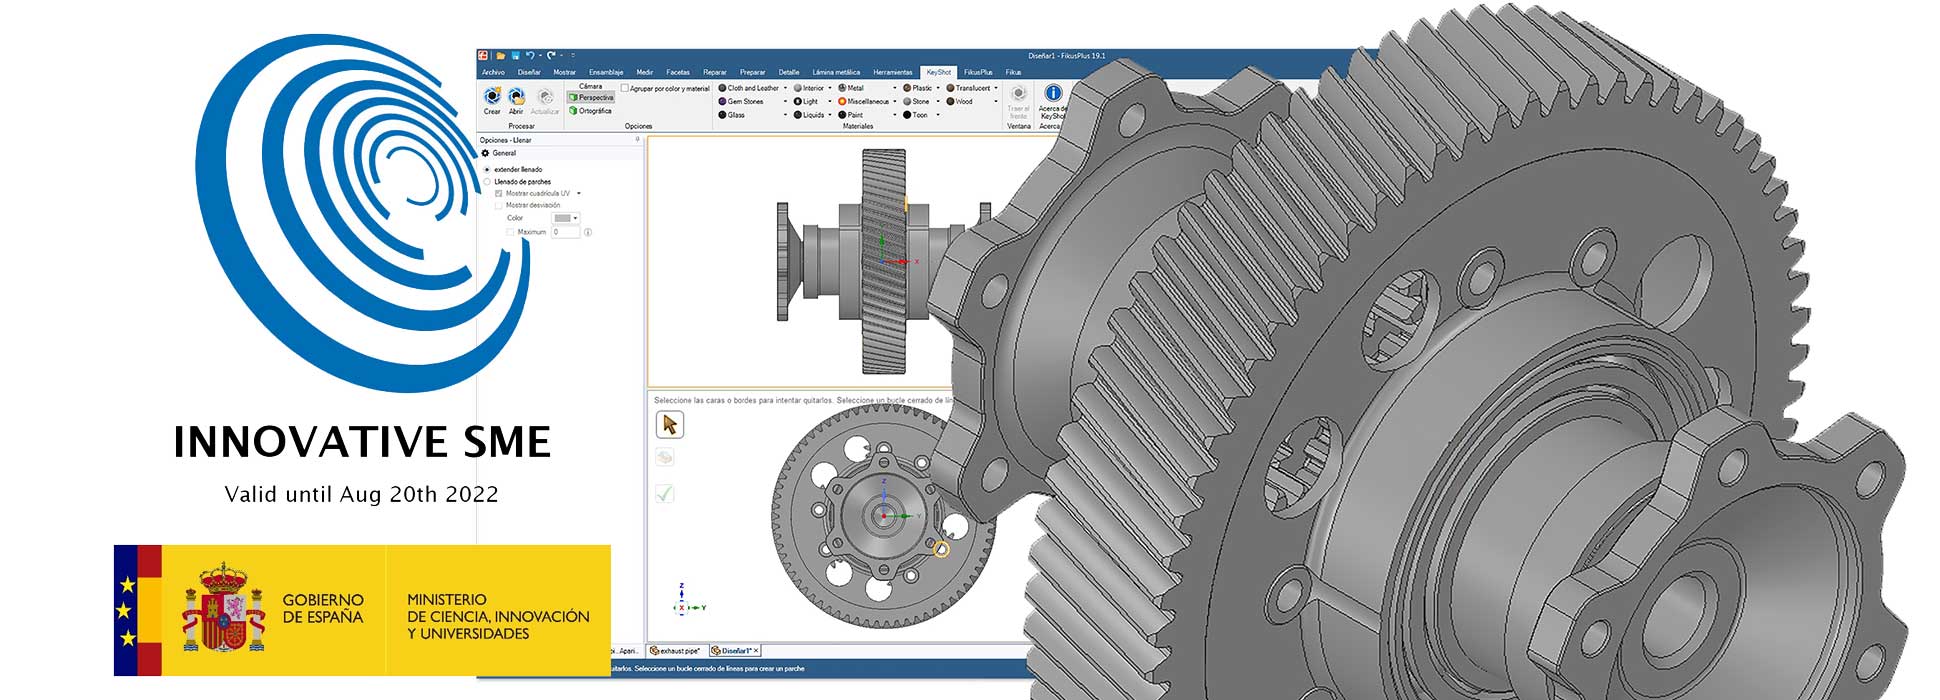Viewport: 1940px width, 700px height.
Task: Select the Ortográfica camera option
Action: [x=590, y=111]
